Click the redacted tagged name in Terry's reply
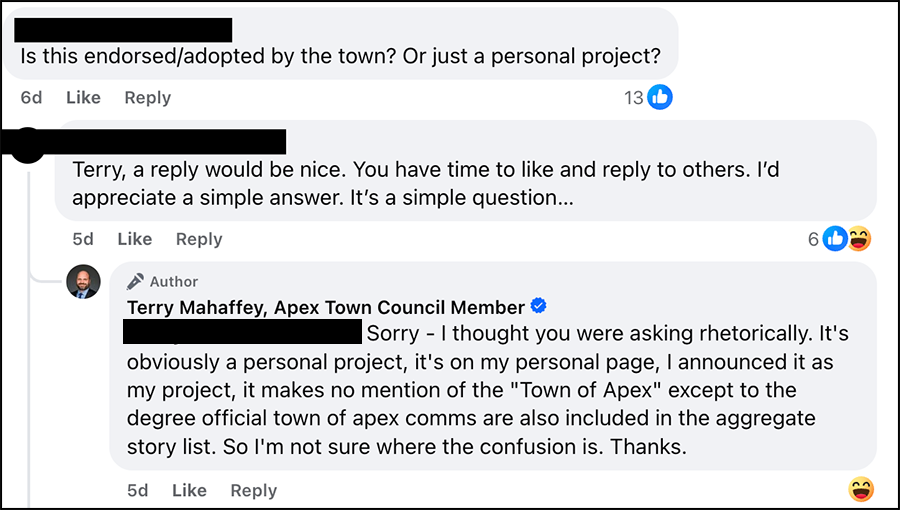900x510 pixels. (241, 331)
